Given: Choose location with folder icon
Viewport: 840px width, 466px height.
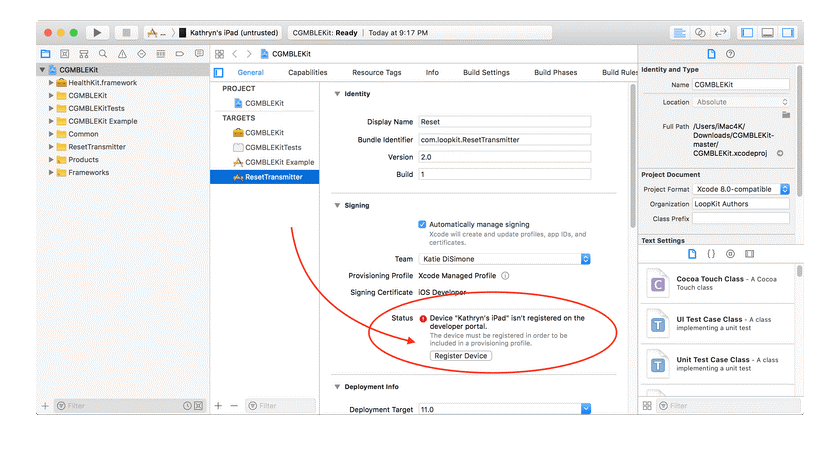Looking at the screenshot, I should [x=786, y=115].
